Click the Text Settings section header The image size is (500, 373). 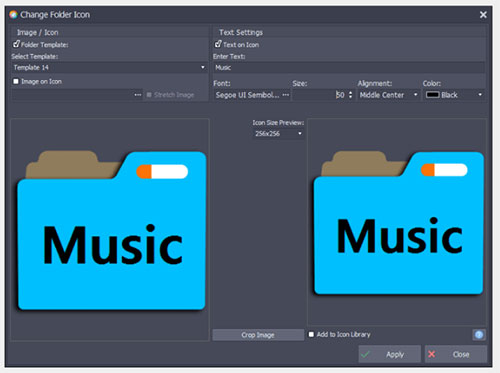[241, 32]
